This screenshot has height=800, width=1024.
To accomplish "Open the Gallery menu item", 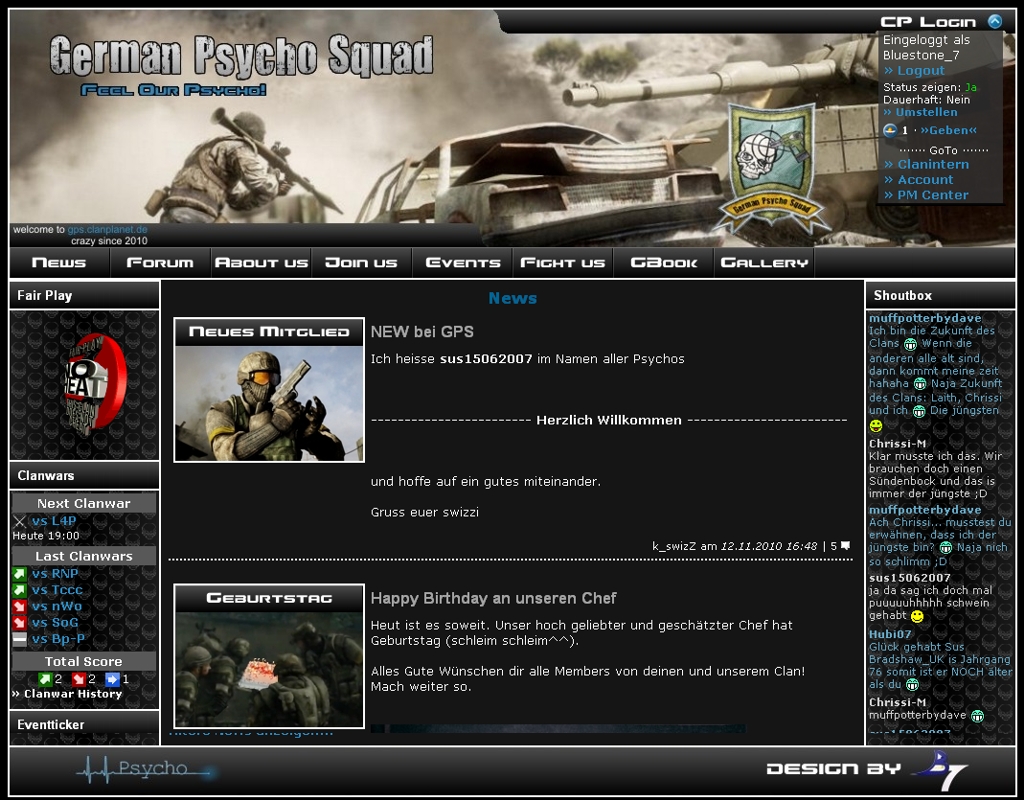I will (764, 263).
